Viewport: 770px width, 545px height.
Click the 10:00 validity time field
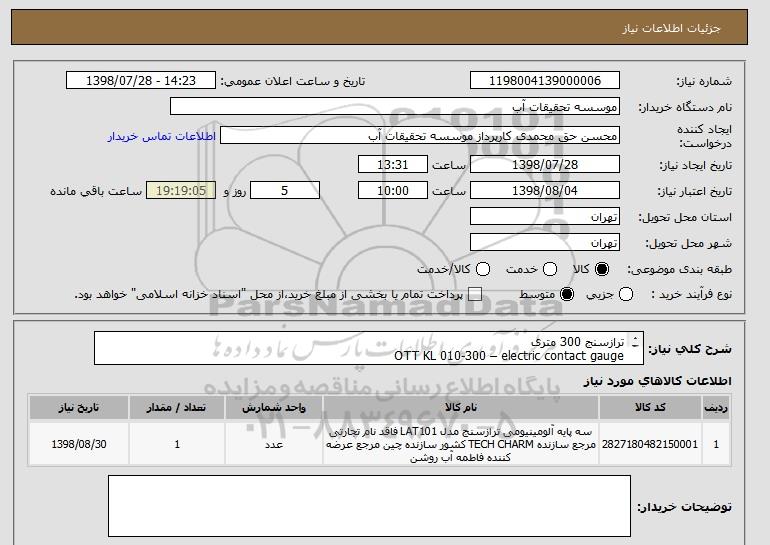click(393, 191)
